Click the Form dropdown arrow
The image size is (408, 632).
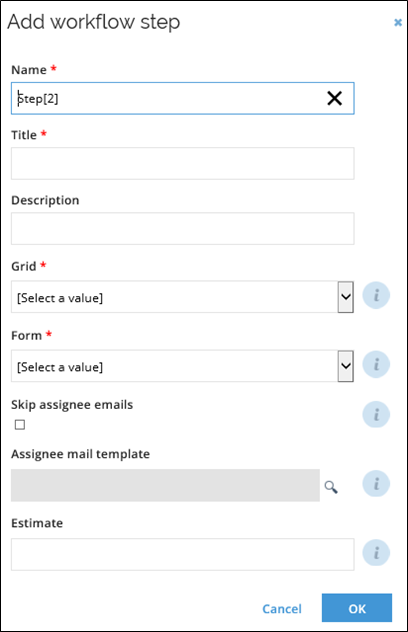tap(346, 366)
